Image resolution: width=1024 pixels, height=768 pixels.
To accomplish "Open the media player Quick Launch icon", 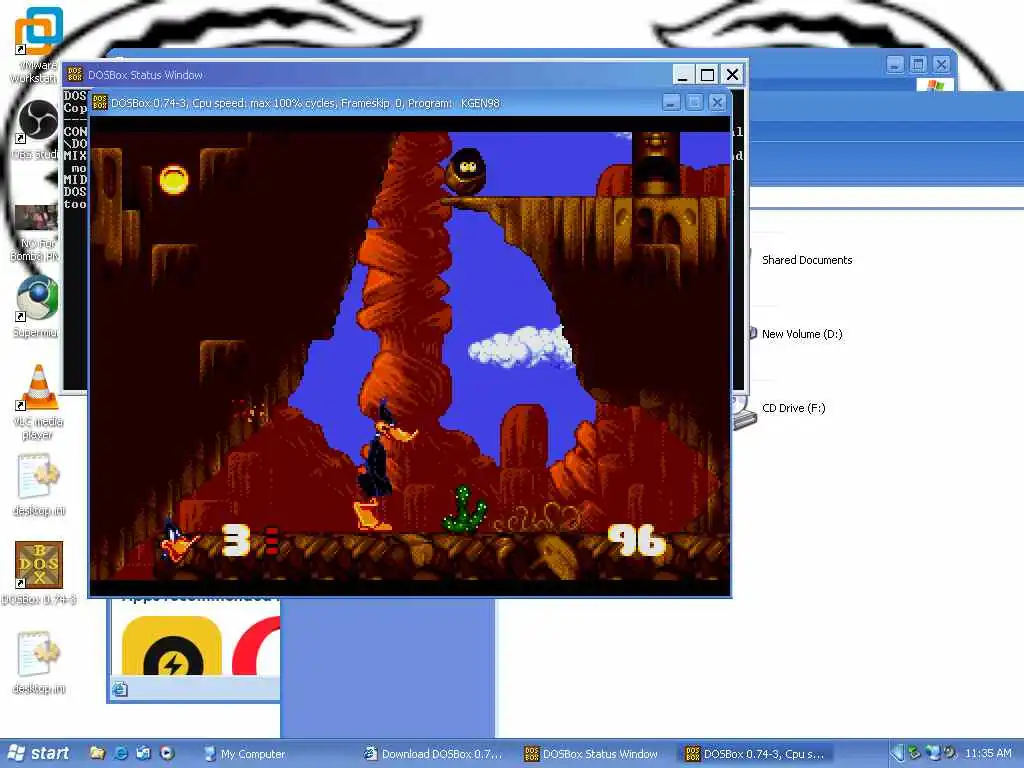I will click(167, 753).
